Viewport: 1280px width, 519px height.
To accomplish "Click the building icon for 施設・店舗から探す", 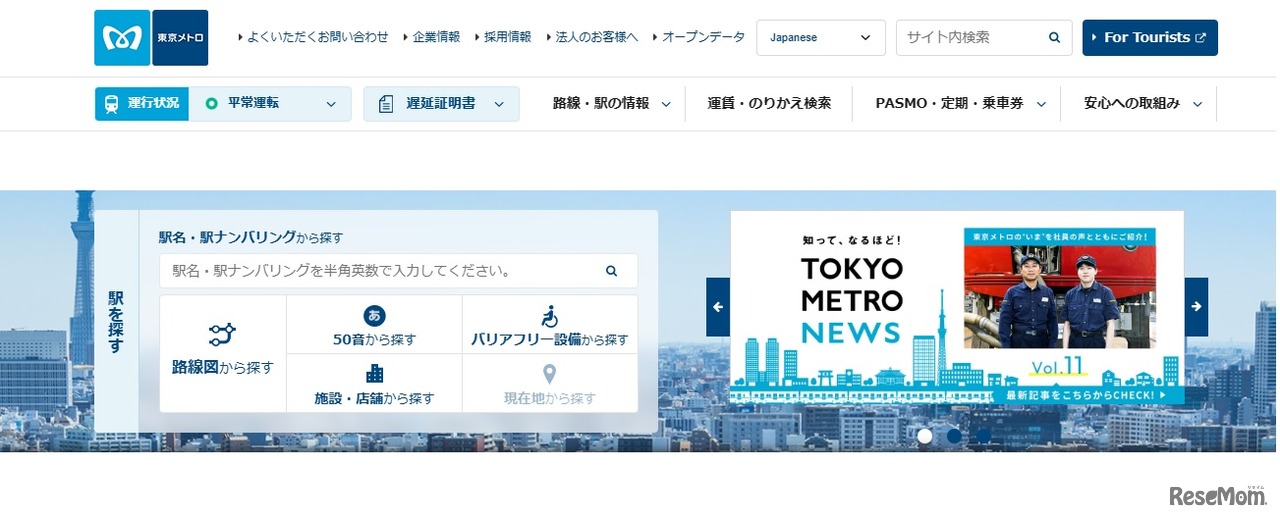I will [374, 374].
